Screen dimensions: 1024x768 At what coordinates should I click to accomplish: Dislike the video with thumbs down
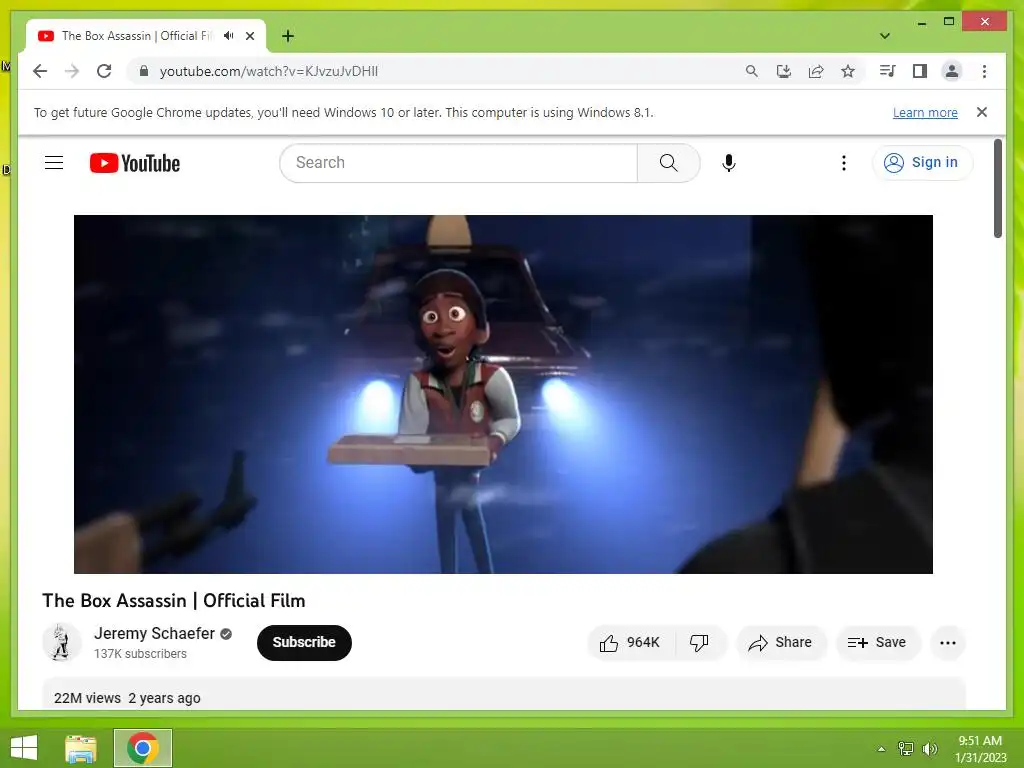click(699, 643)
